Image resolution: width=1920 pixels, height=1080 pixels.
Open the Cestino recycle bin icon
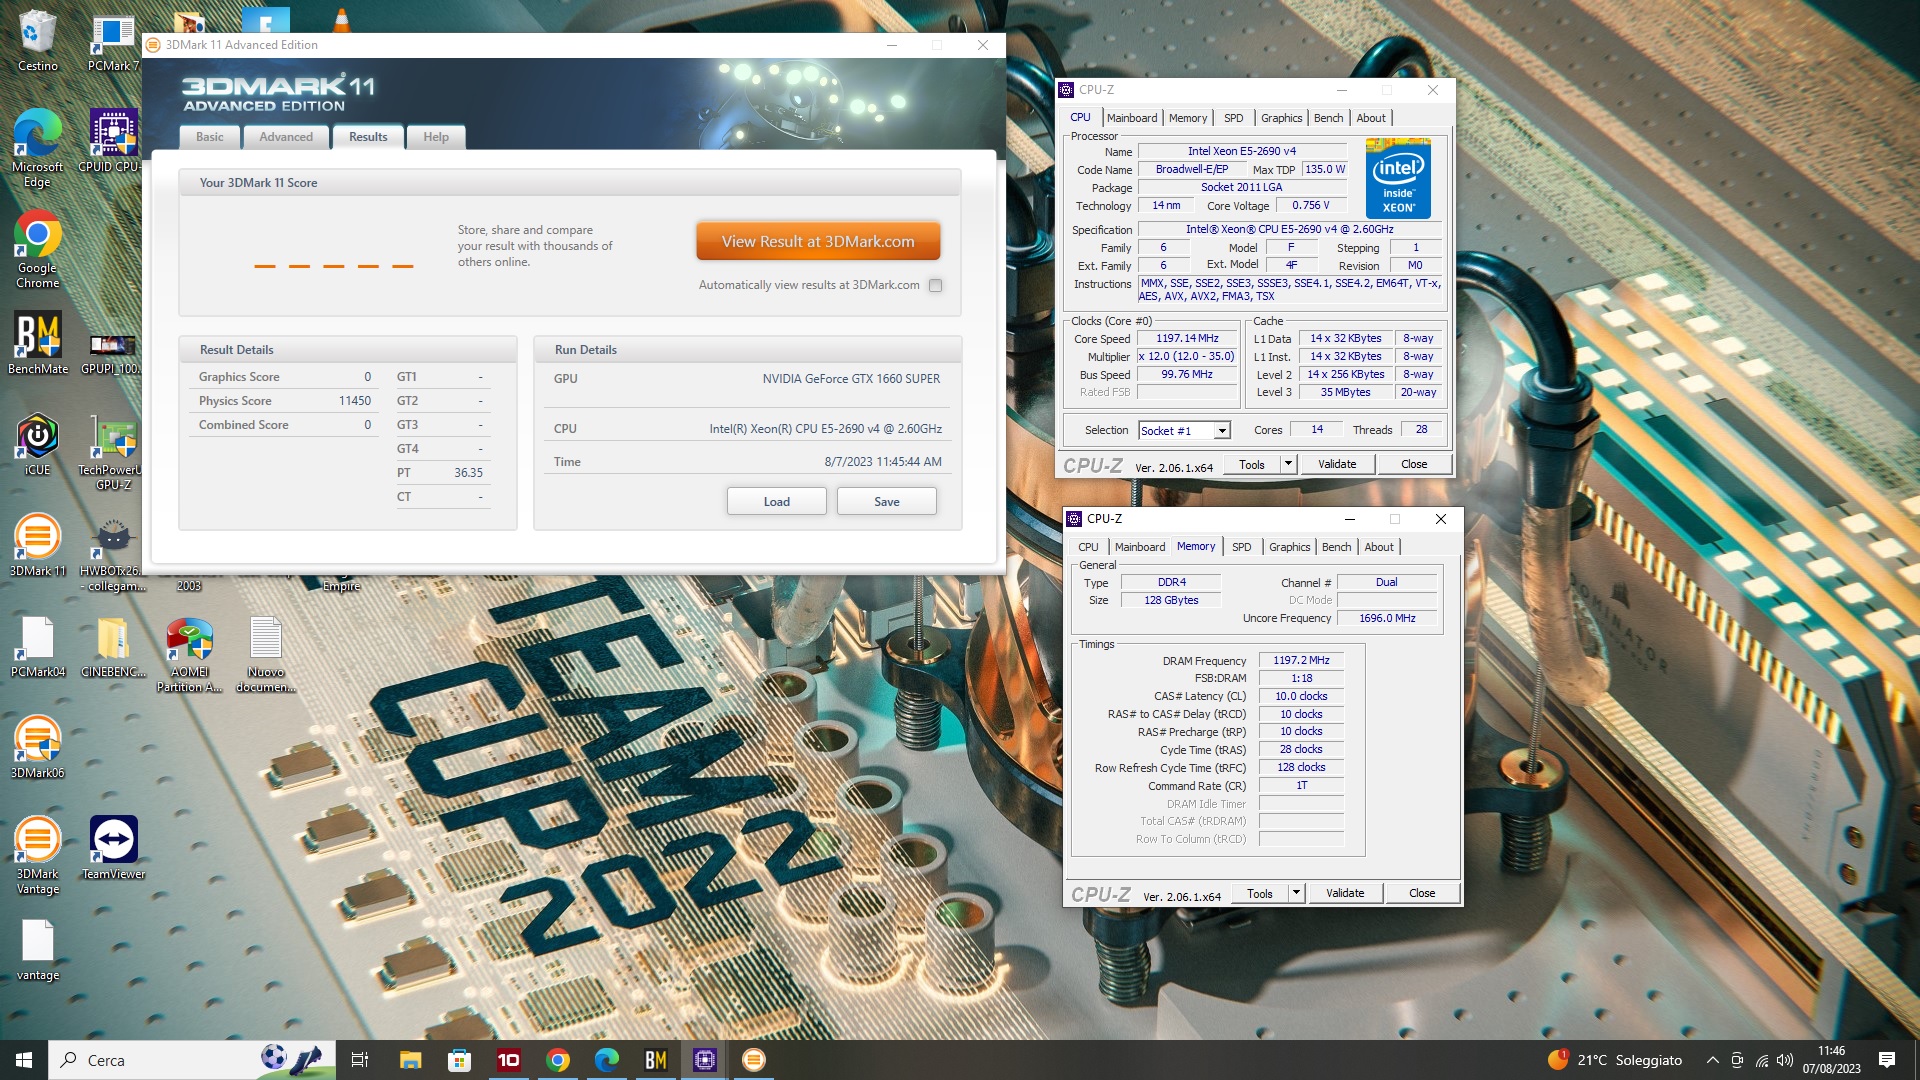point(37,40)
